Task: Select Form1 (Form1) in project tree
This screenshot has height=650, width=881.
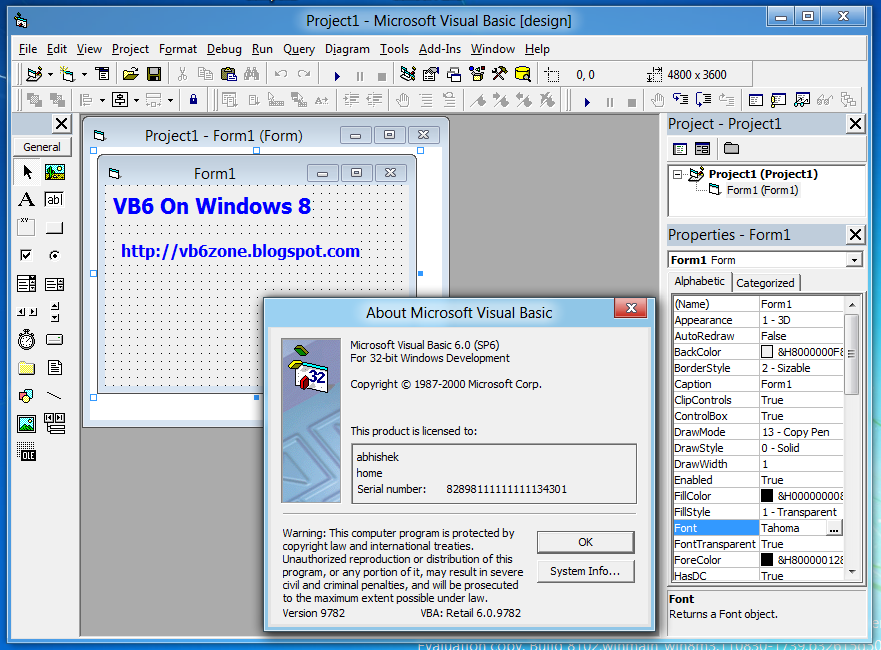Action: tap(762, 190)
